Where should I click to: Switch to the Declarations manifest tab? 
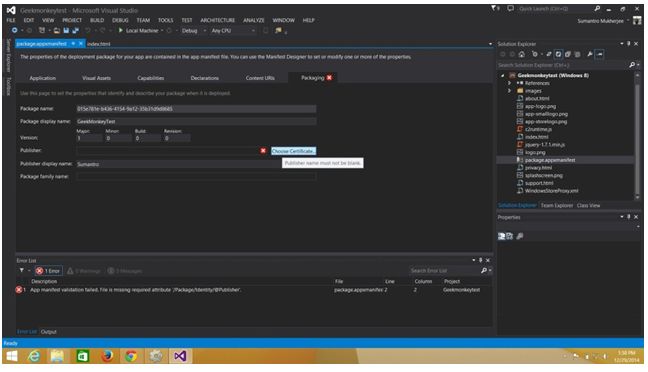click(x=205, y=78)
